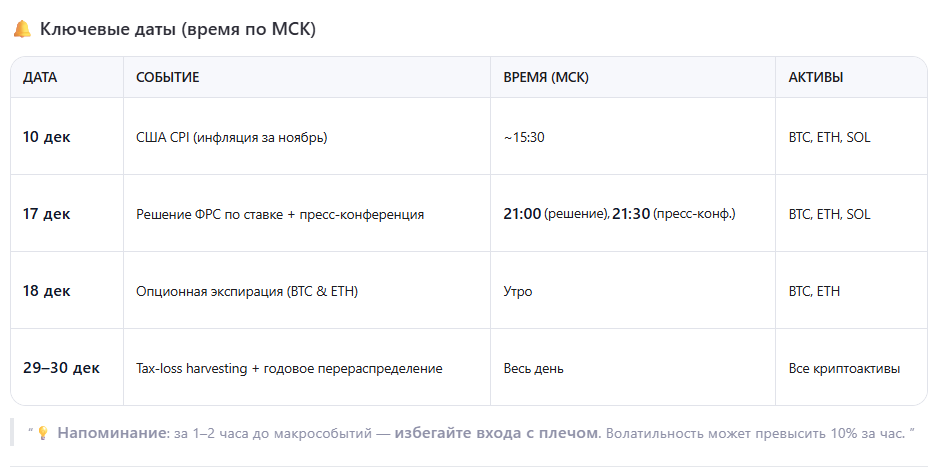
Task: Click the США CPI event text
Action: coord(231,137)
